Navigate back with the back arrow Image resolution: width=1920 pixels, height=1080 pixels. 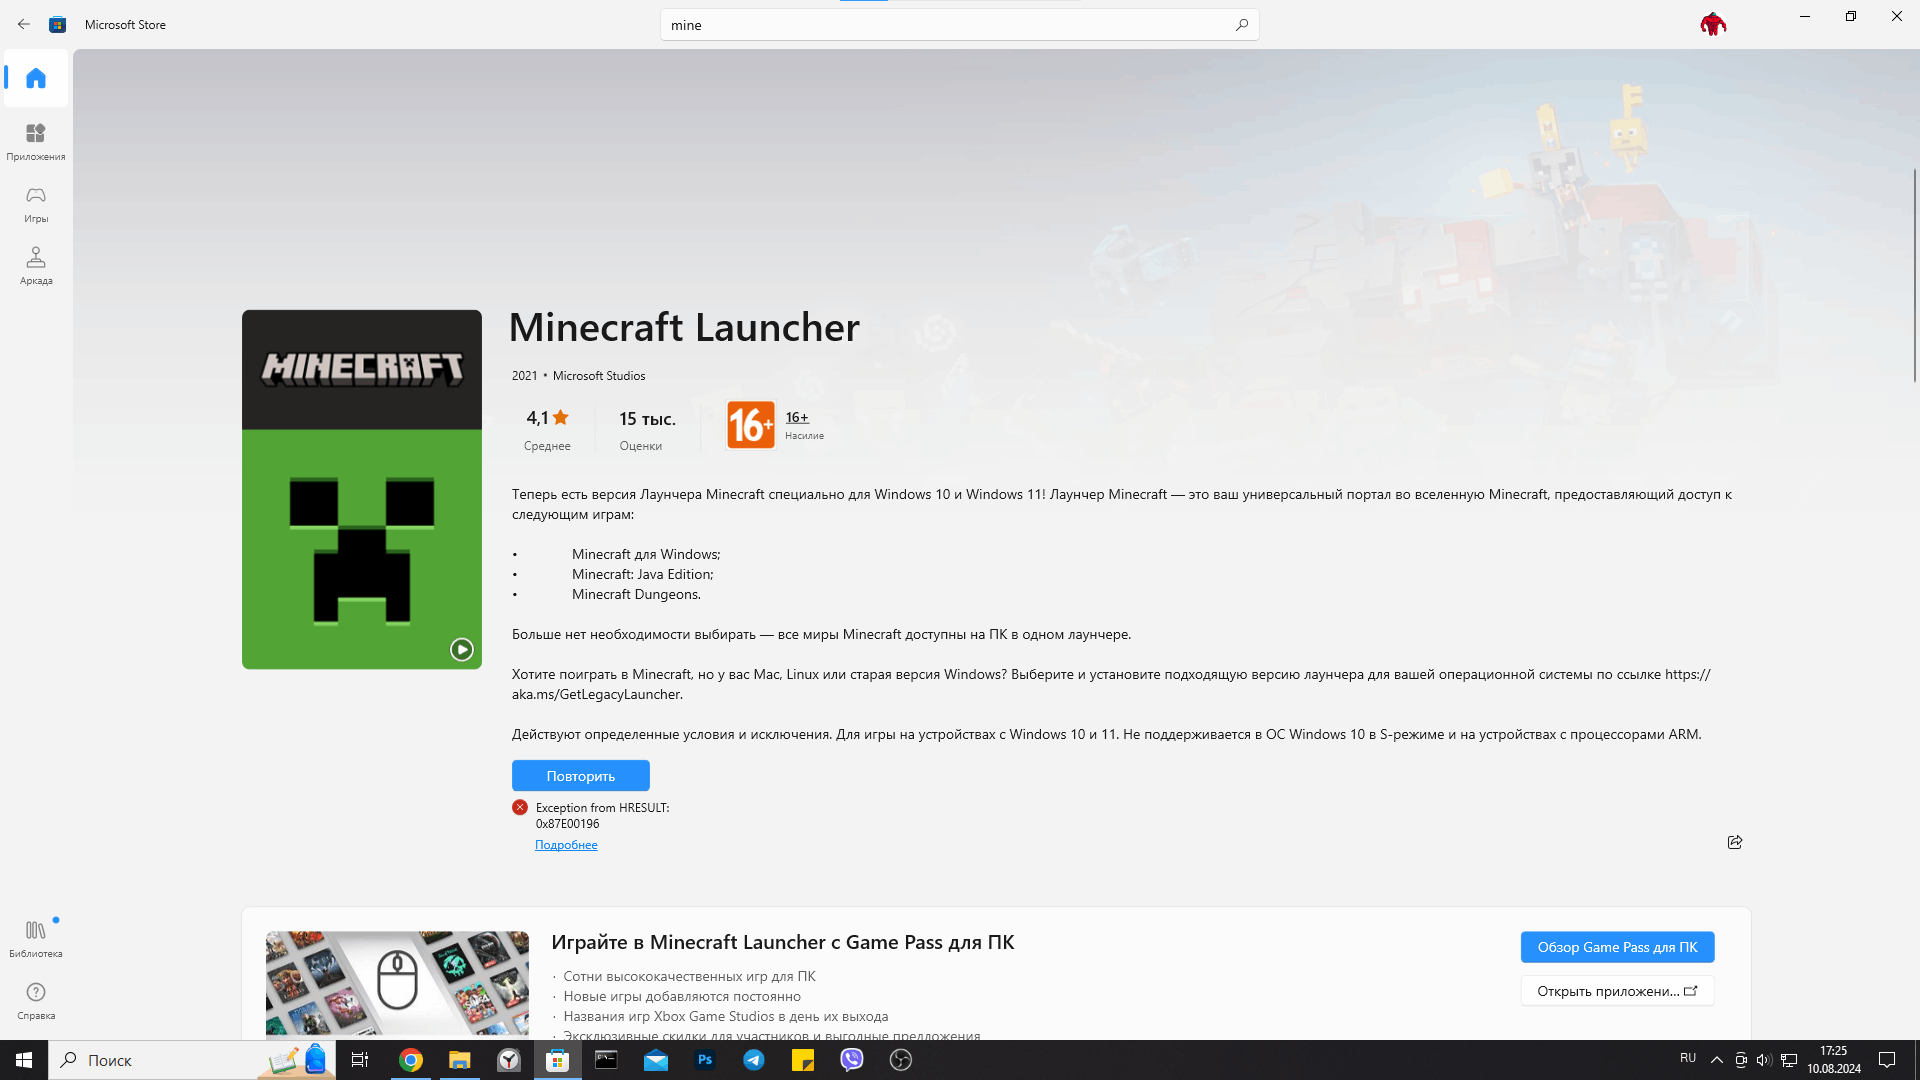click(23, 24)
